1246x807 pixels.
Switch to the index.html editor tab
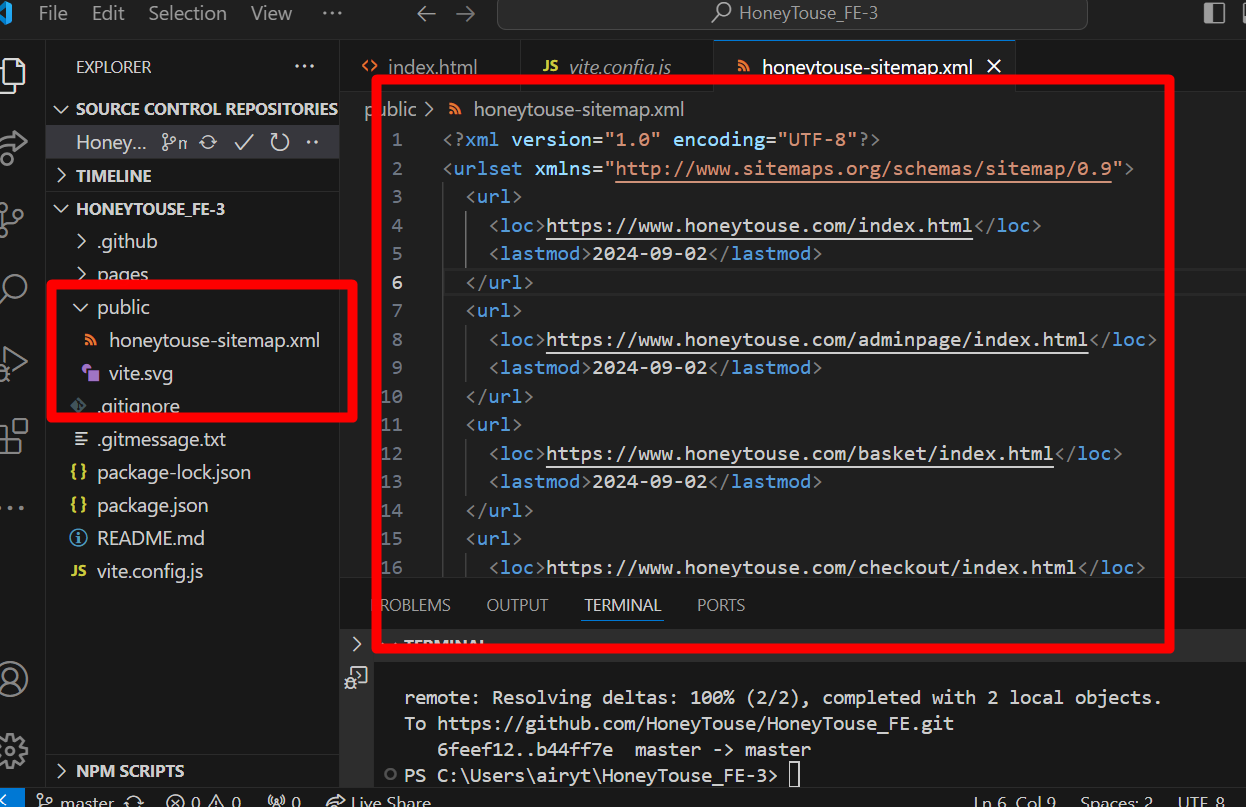point(430,67)
